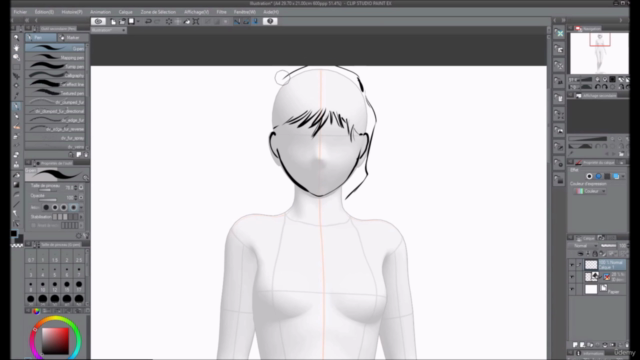This screenshot has width=640, height=360.
Task: Select last anti-aliasing option
Action: (x=73, y=207)
